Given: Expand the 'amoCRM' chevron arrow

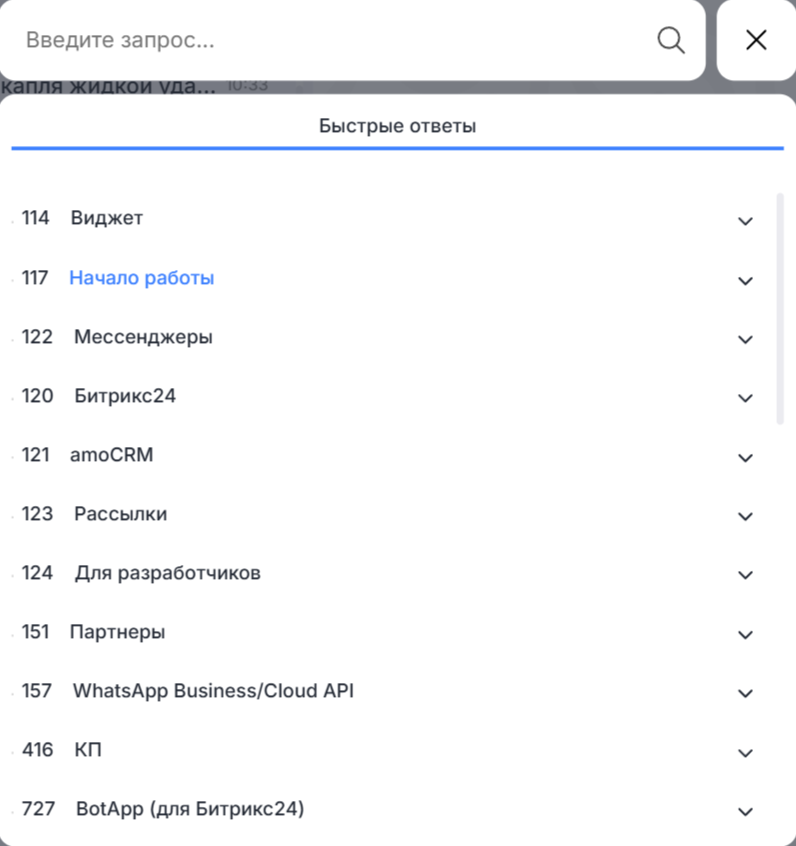Looking at the screenshot, I should pyautogui.click(x=744, y=457).
